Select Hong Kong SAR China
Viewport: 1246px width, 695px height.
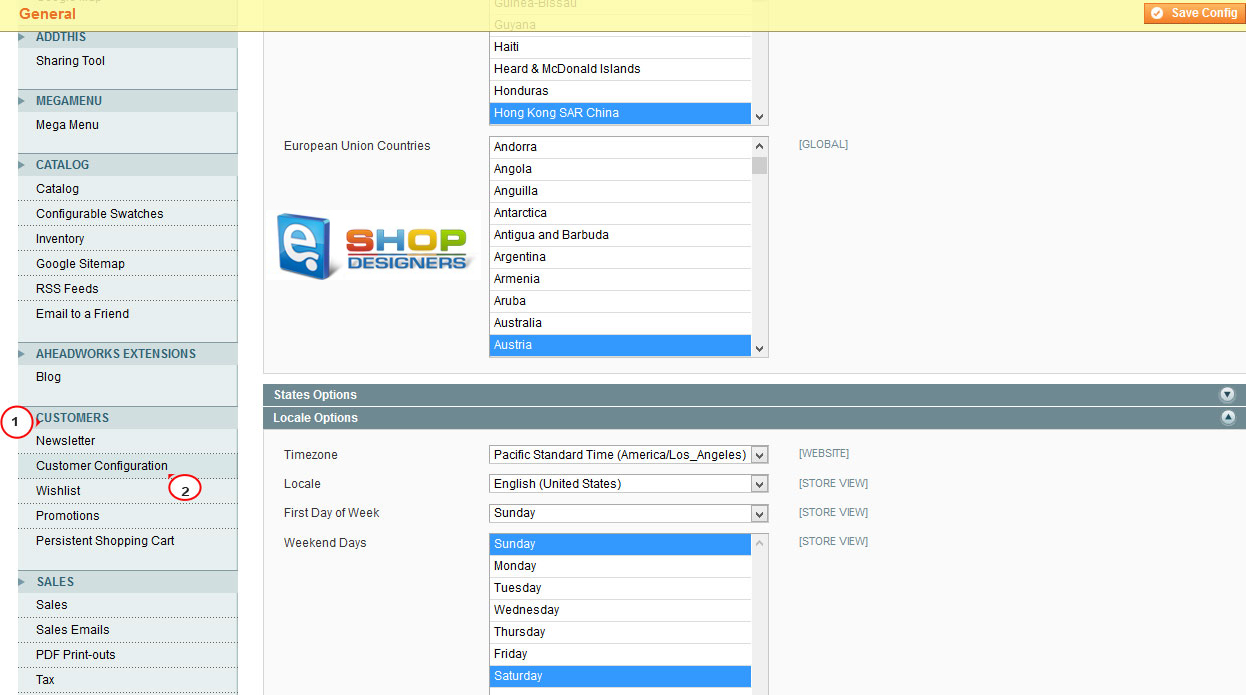coord(620,113)
